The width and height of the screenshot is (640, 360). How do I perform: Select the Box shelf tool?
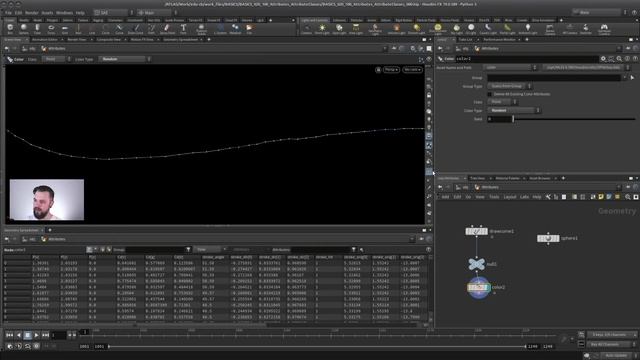(x=10, y=29)
